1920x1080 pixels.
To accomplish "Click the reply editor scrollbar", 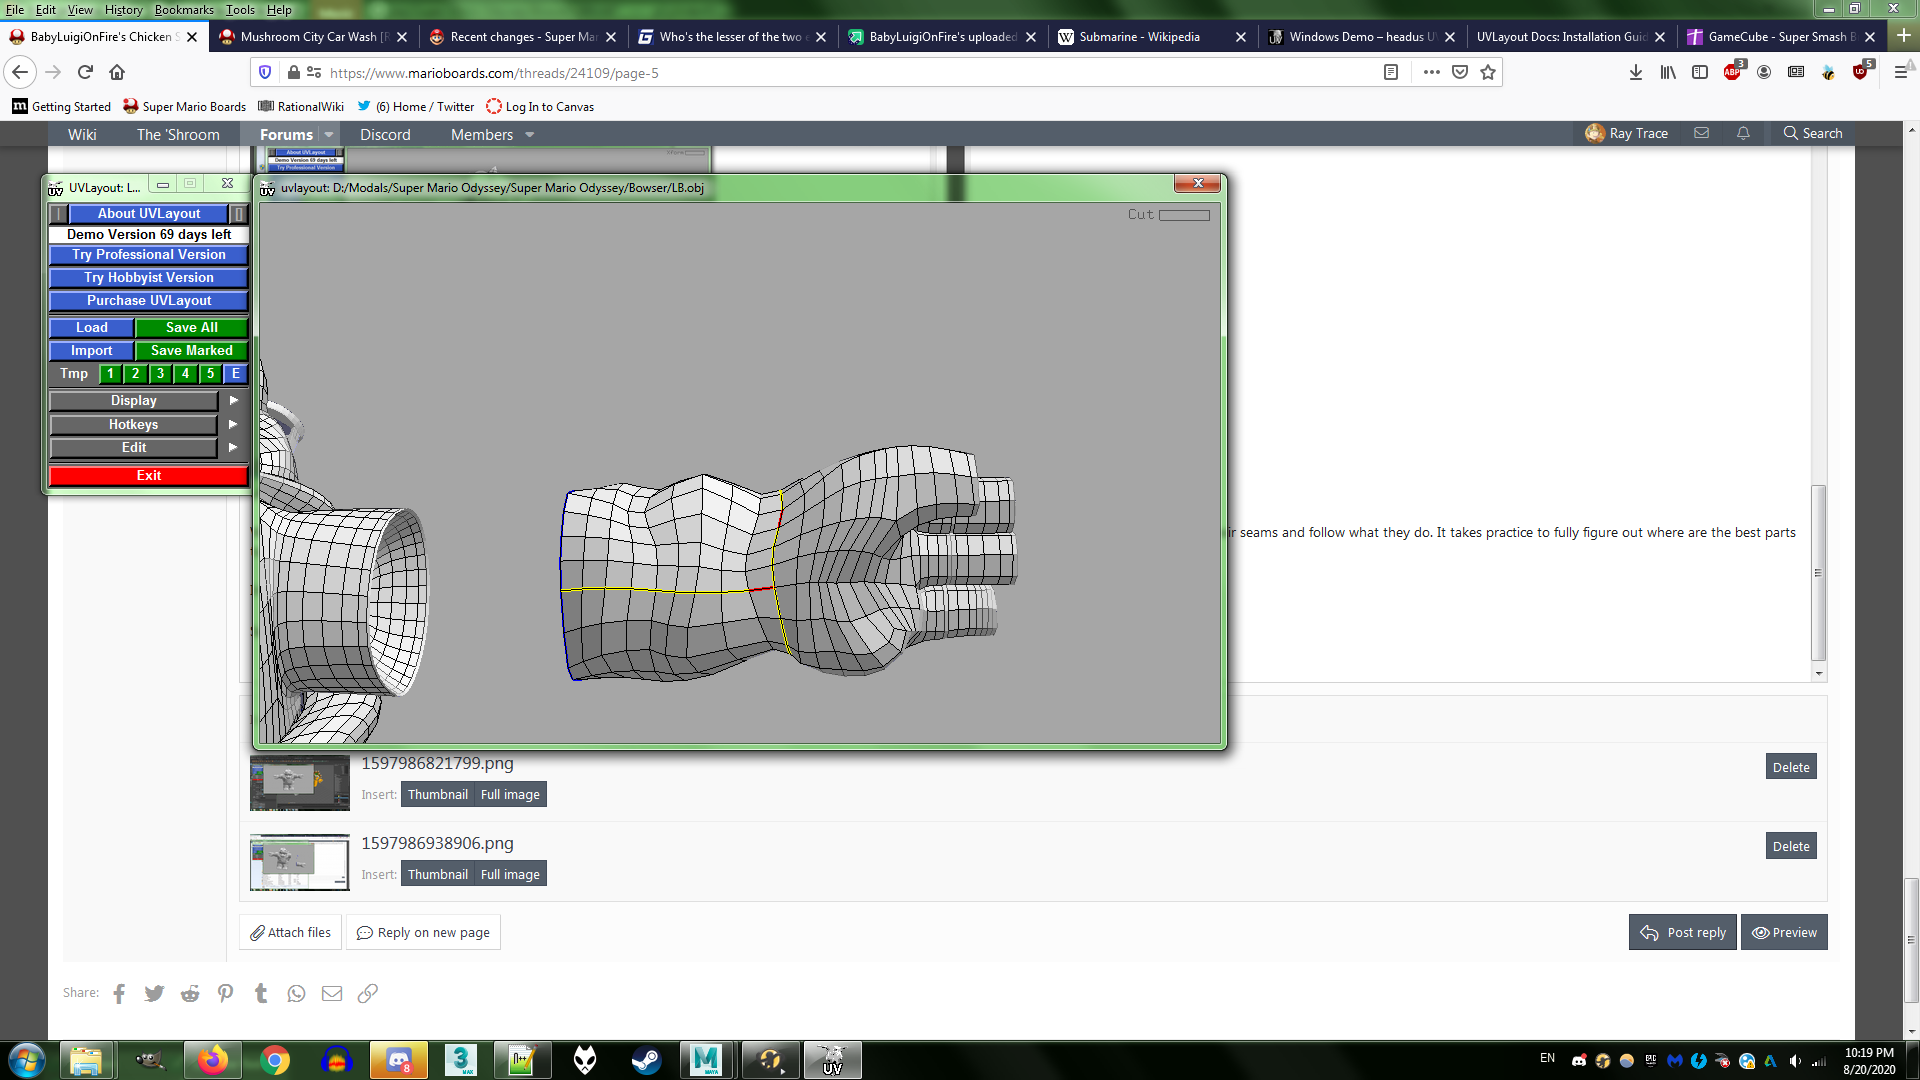I will 1819,573.
